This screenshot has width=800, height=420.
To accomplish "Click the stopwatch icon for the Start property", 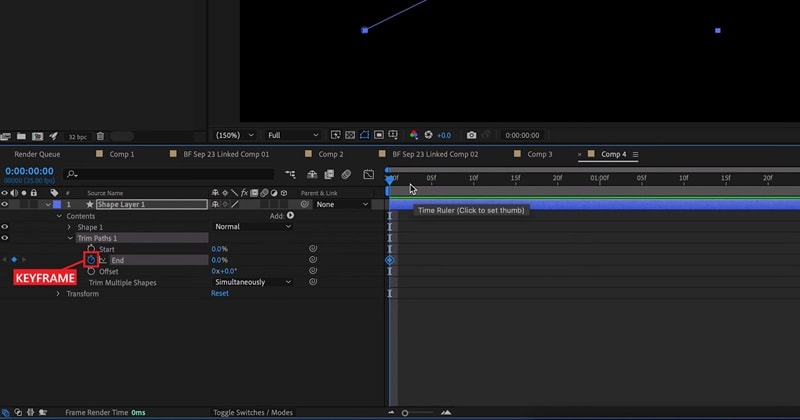I will tap(91, 249).
